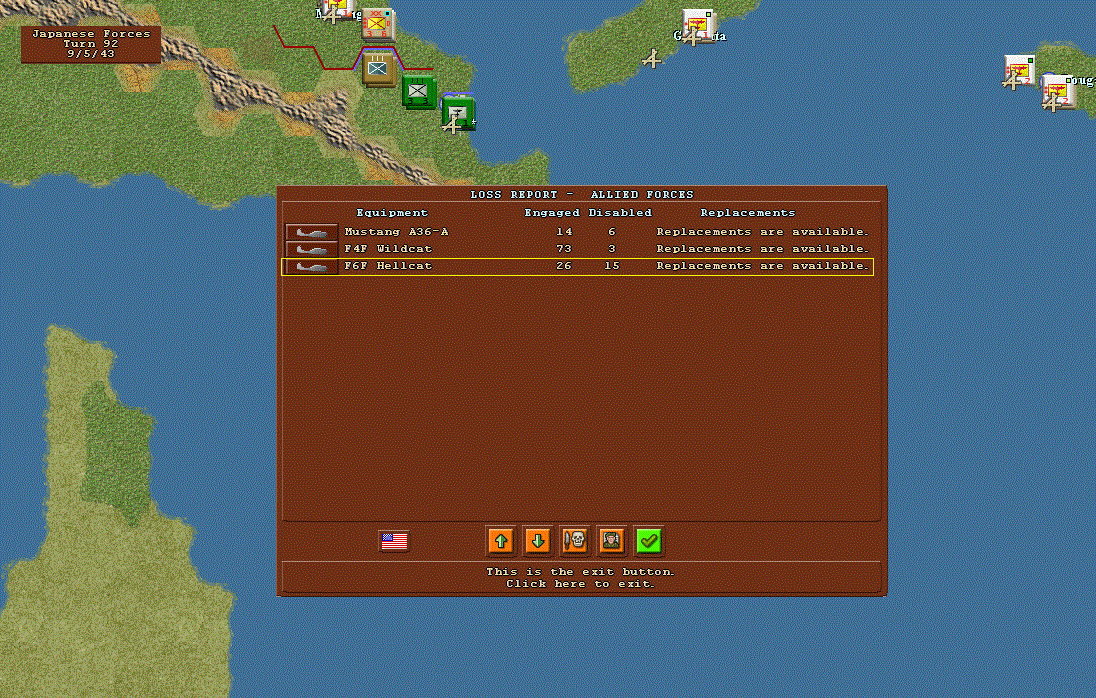The width and height of the screenshot is (1096, 698).
Task: Click the Japanese Forces Turn 92 info box
Action: click(x=91, y=44)
